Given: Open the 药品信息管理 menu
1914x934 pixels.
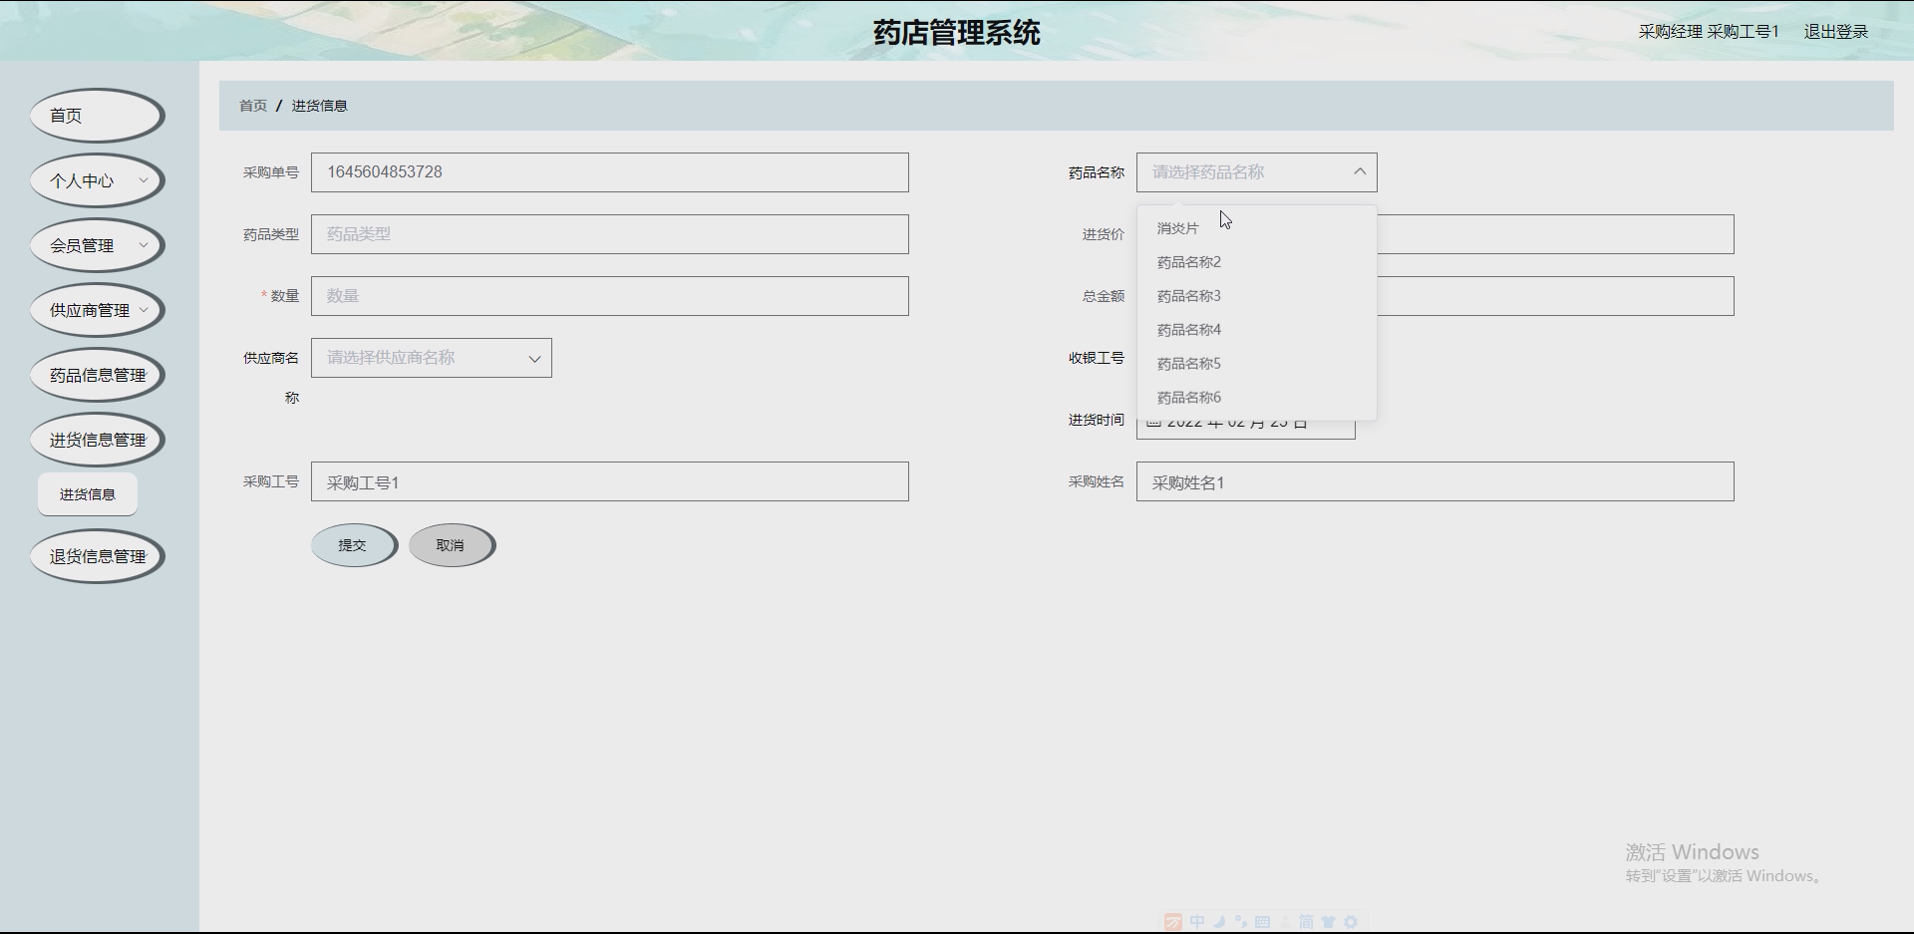Looking at the screenshot, I should click(97, 376).
